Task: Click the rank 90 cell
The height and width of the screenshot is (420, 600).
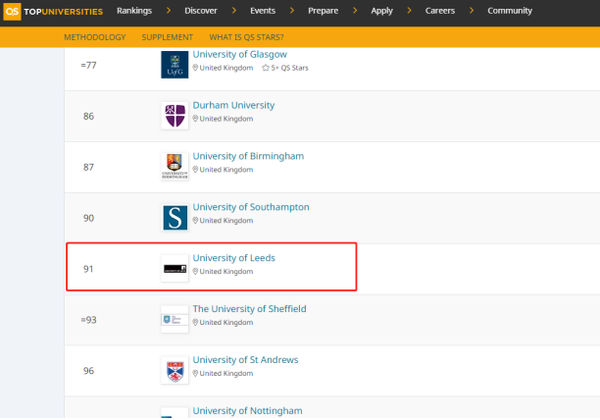Action: [x=88, y=218]
